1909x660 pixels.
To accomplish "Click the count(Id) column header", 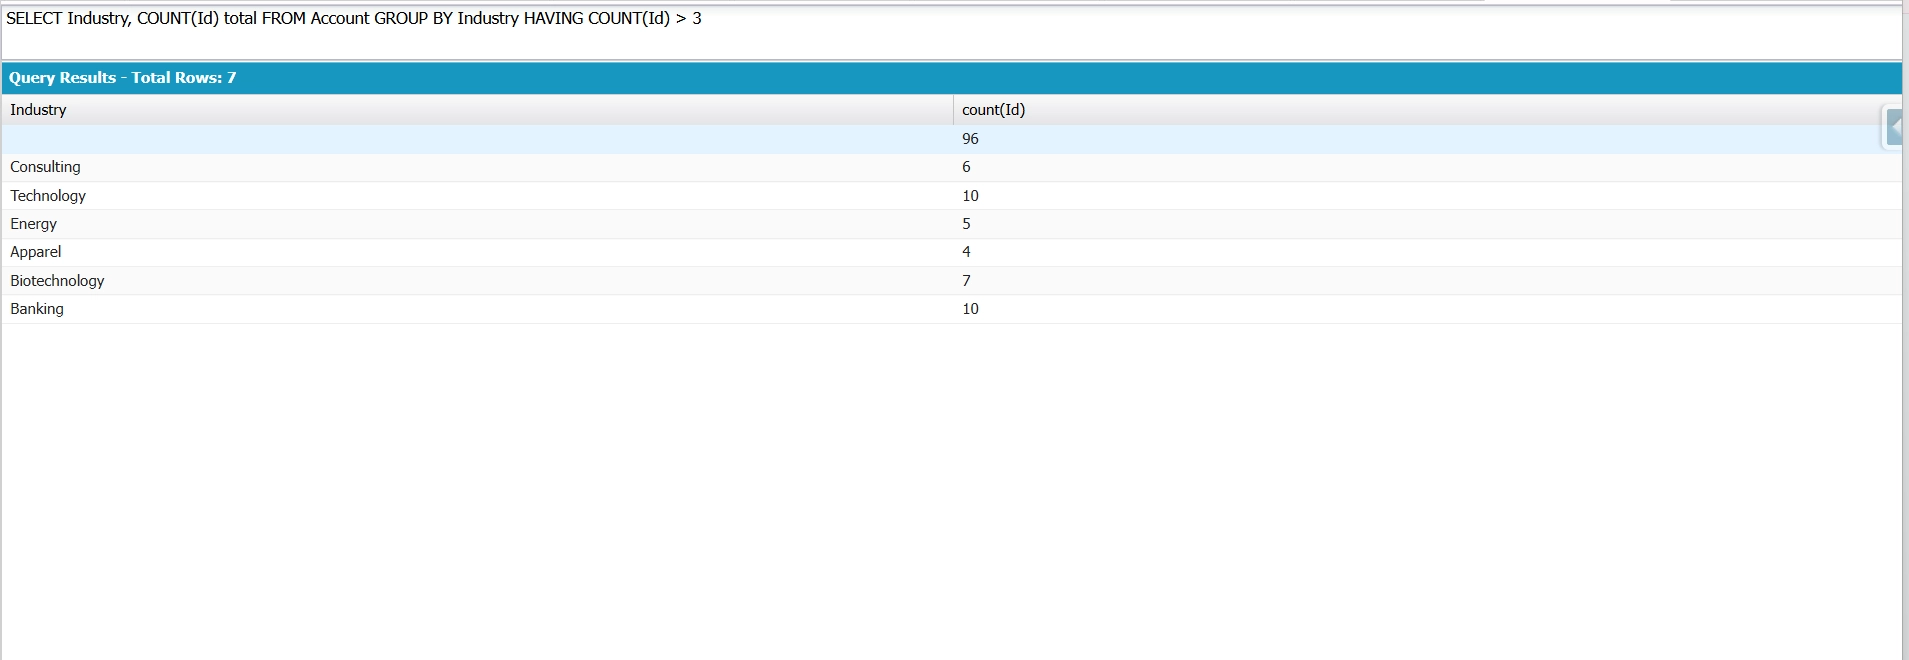I will point(1427,110).
